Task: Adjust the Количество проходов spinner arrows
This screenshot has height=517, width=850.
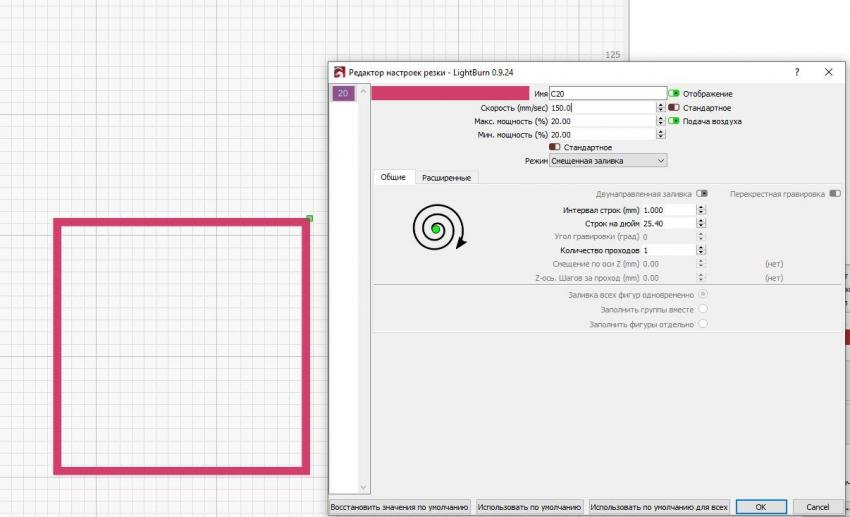Action: tap(700, 250)
